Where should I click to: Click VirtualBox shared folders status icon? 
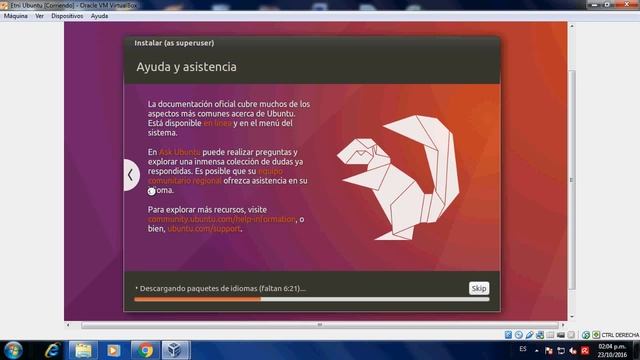coord(550,335)
